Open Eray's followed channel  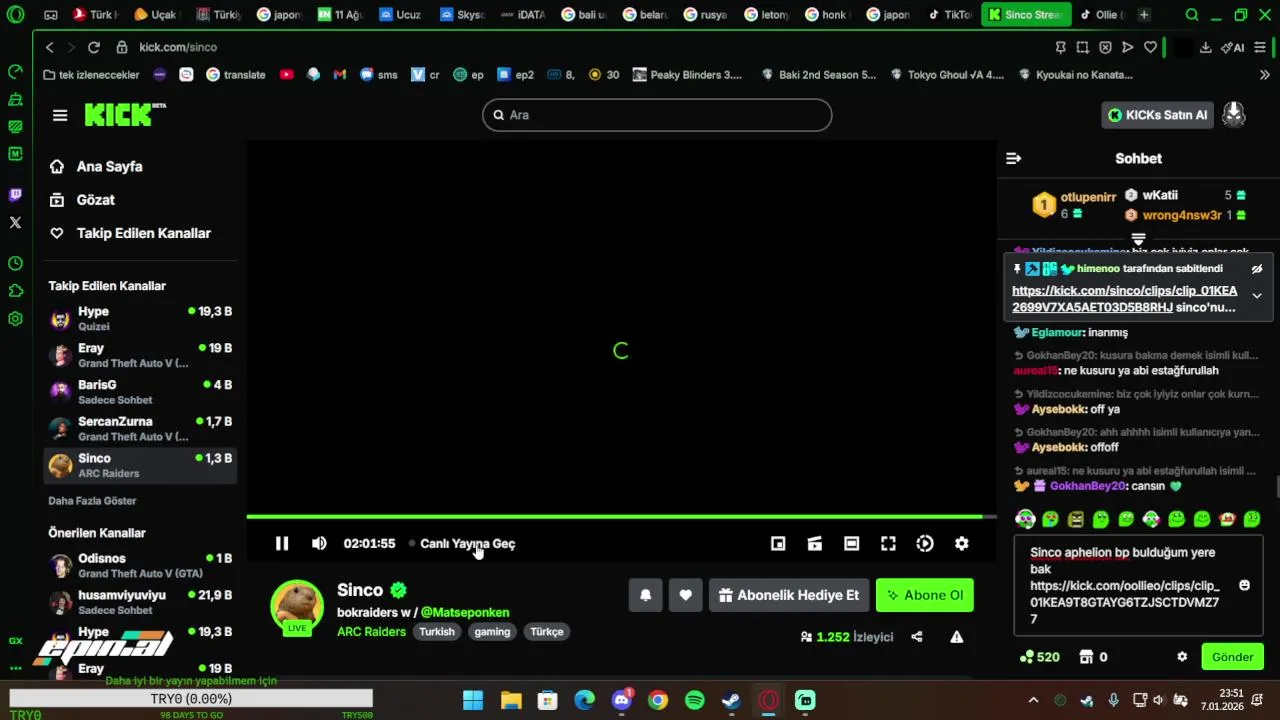pos(141,355)
